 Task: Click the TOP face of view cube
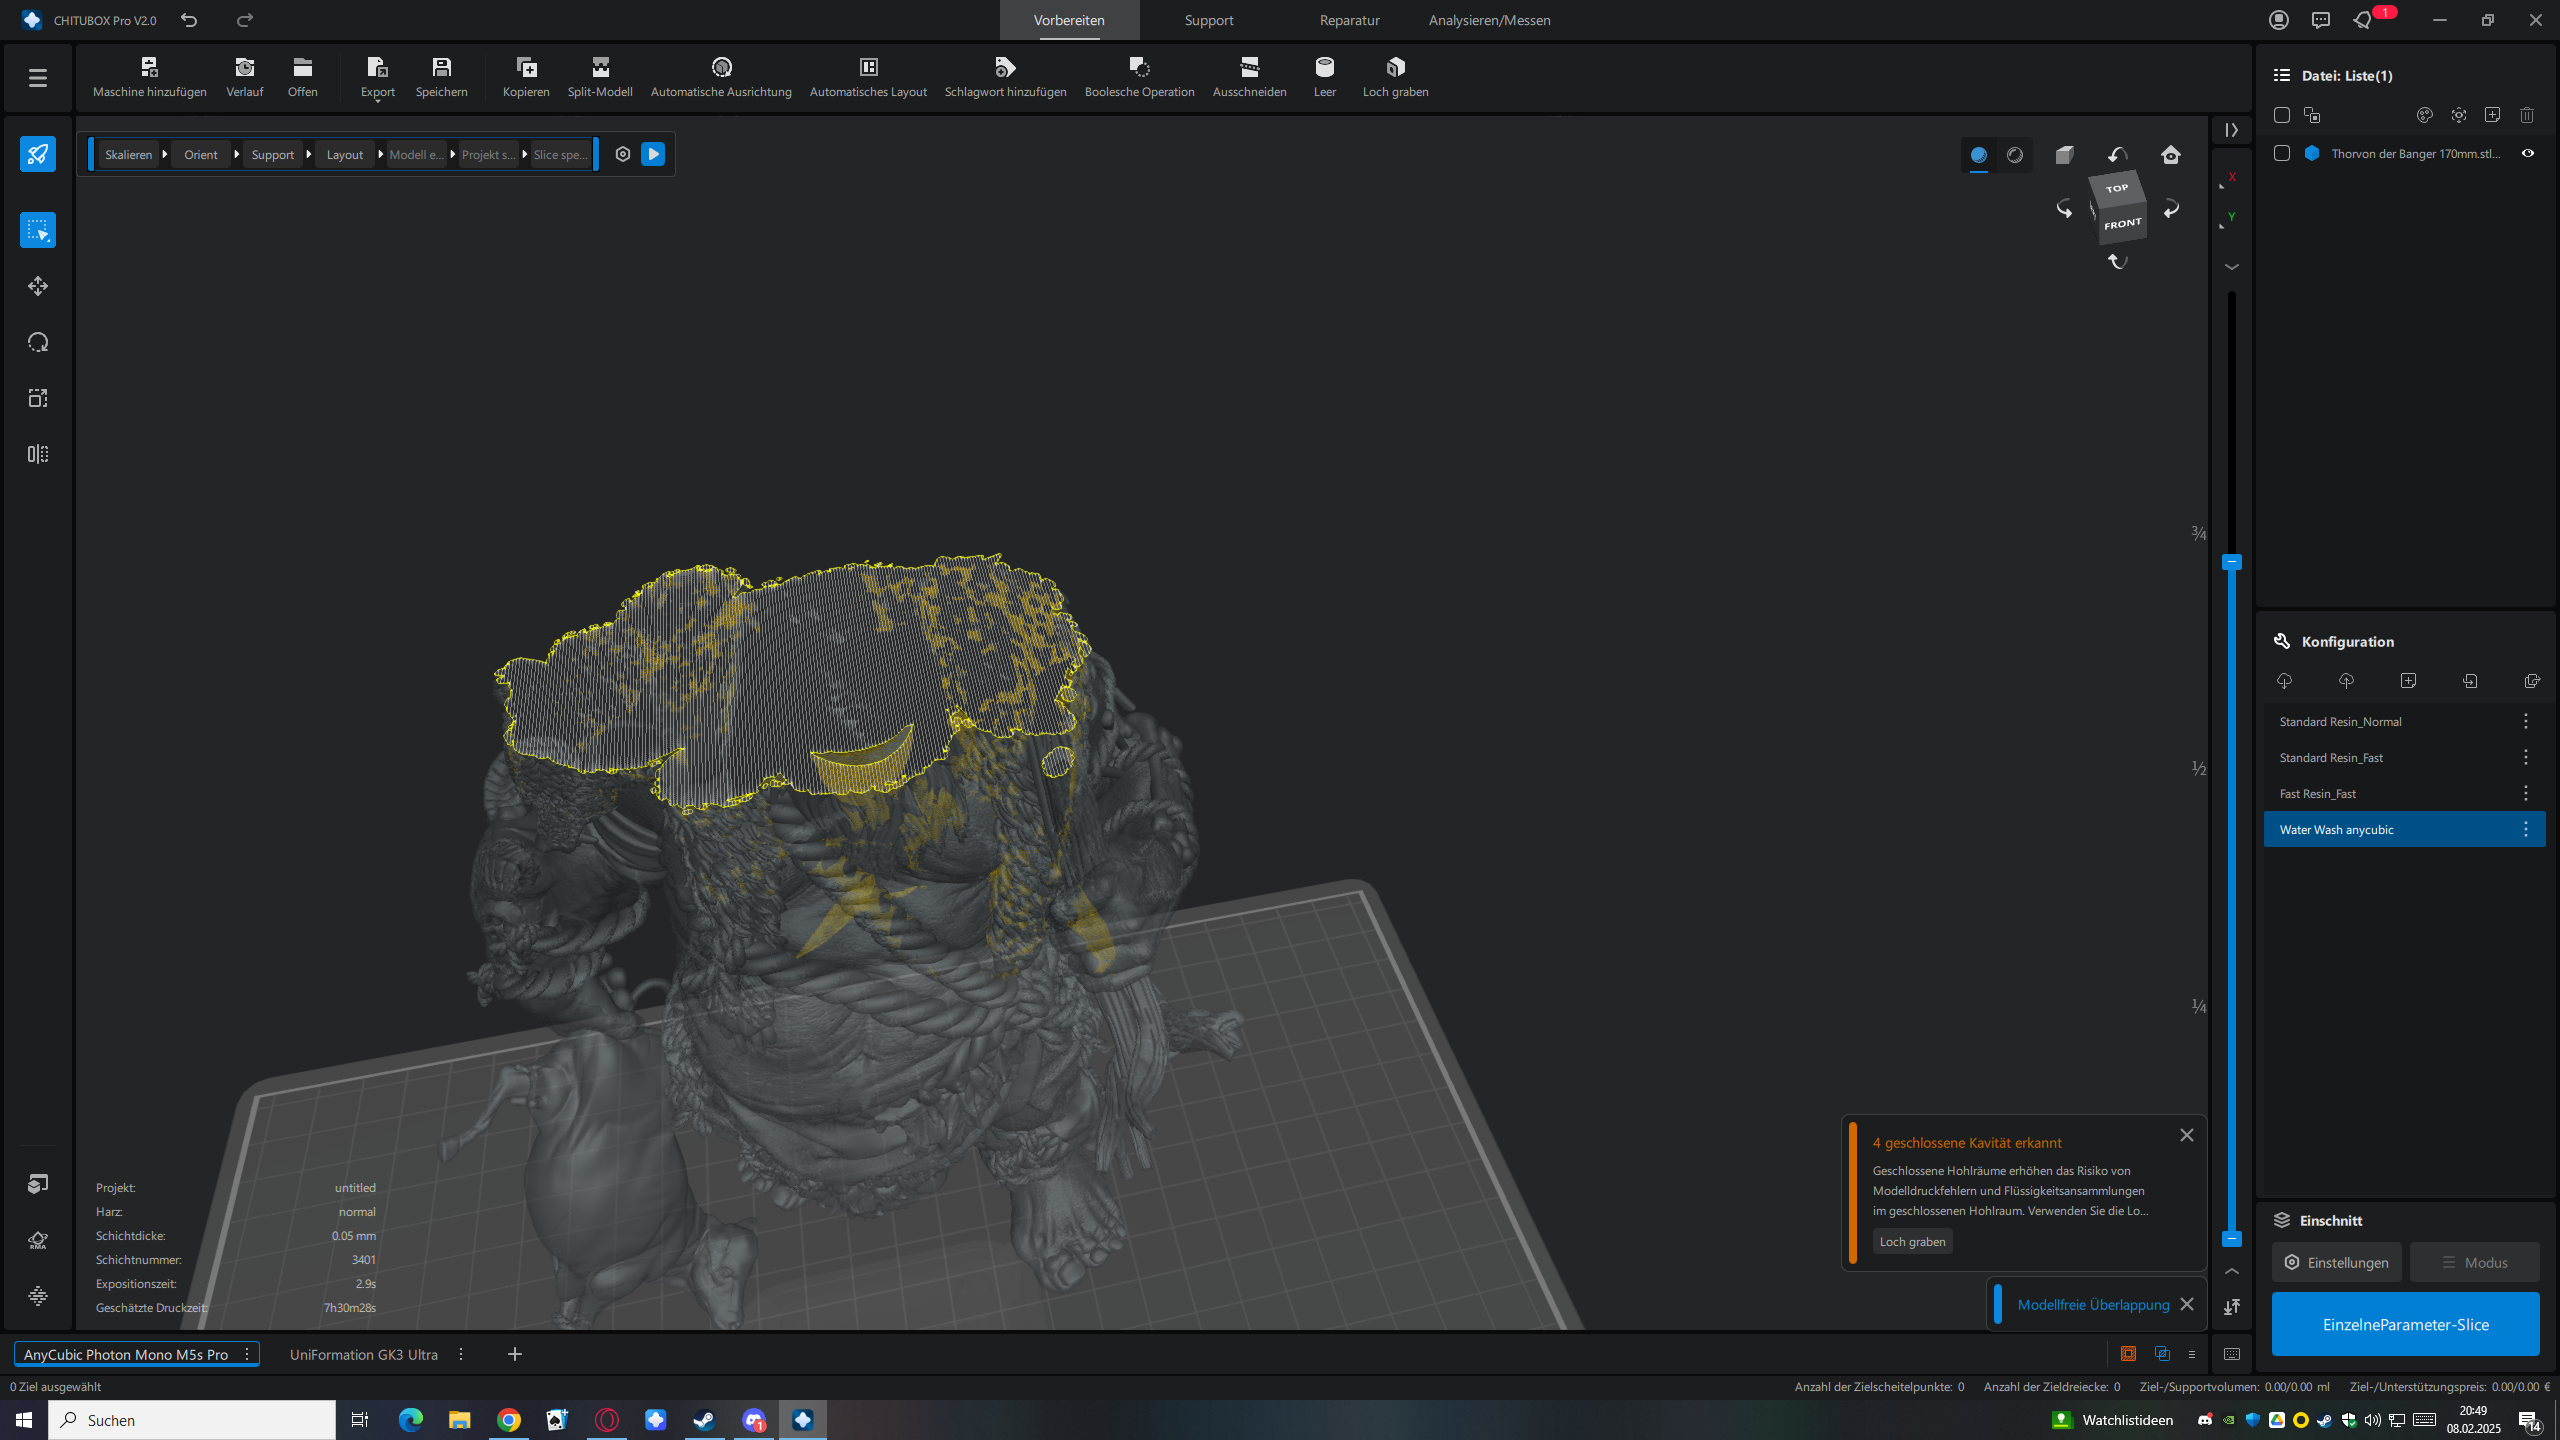pyautogui.click(x=2117, y=188)
